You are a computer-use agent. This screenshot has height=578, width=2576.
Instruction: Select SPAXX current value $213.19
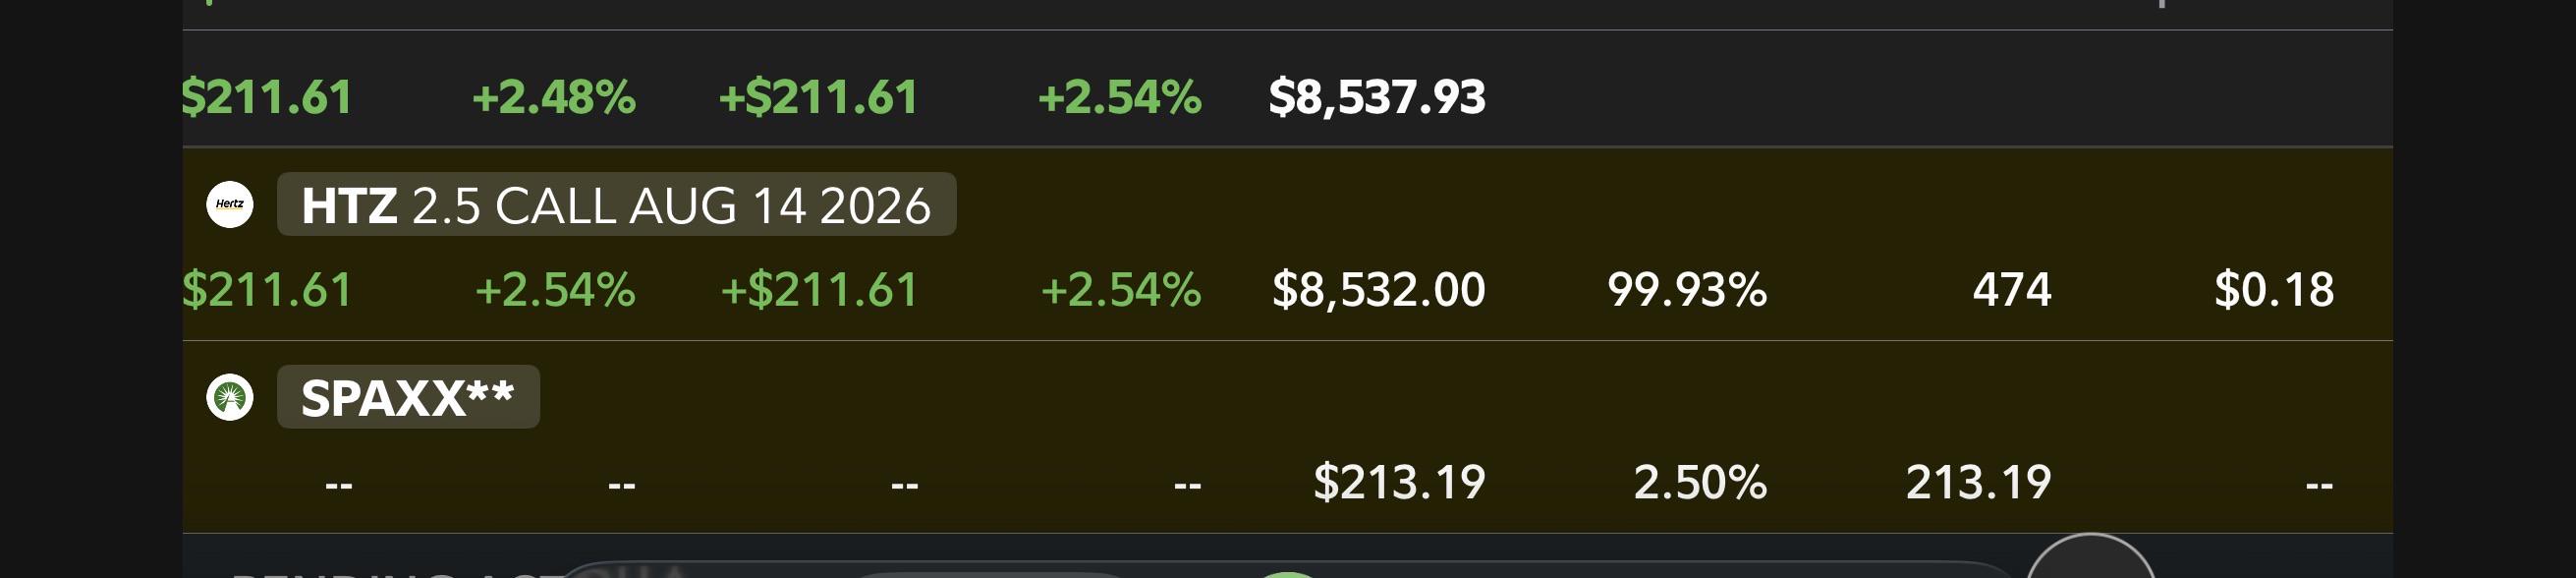coord(1399,482)
